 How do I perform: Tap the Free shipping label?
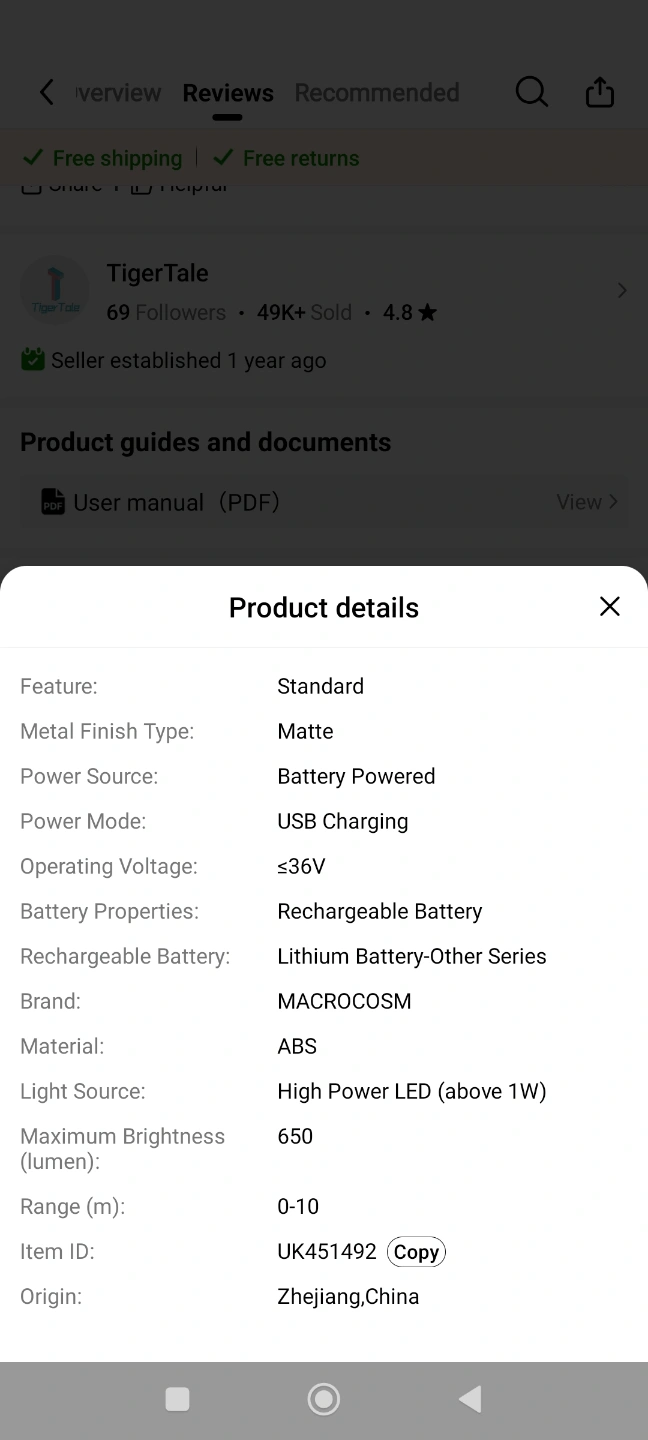[117, 158]
